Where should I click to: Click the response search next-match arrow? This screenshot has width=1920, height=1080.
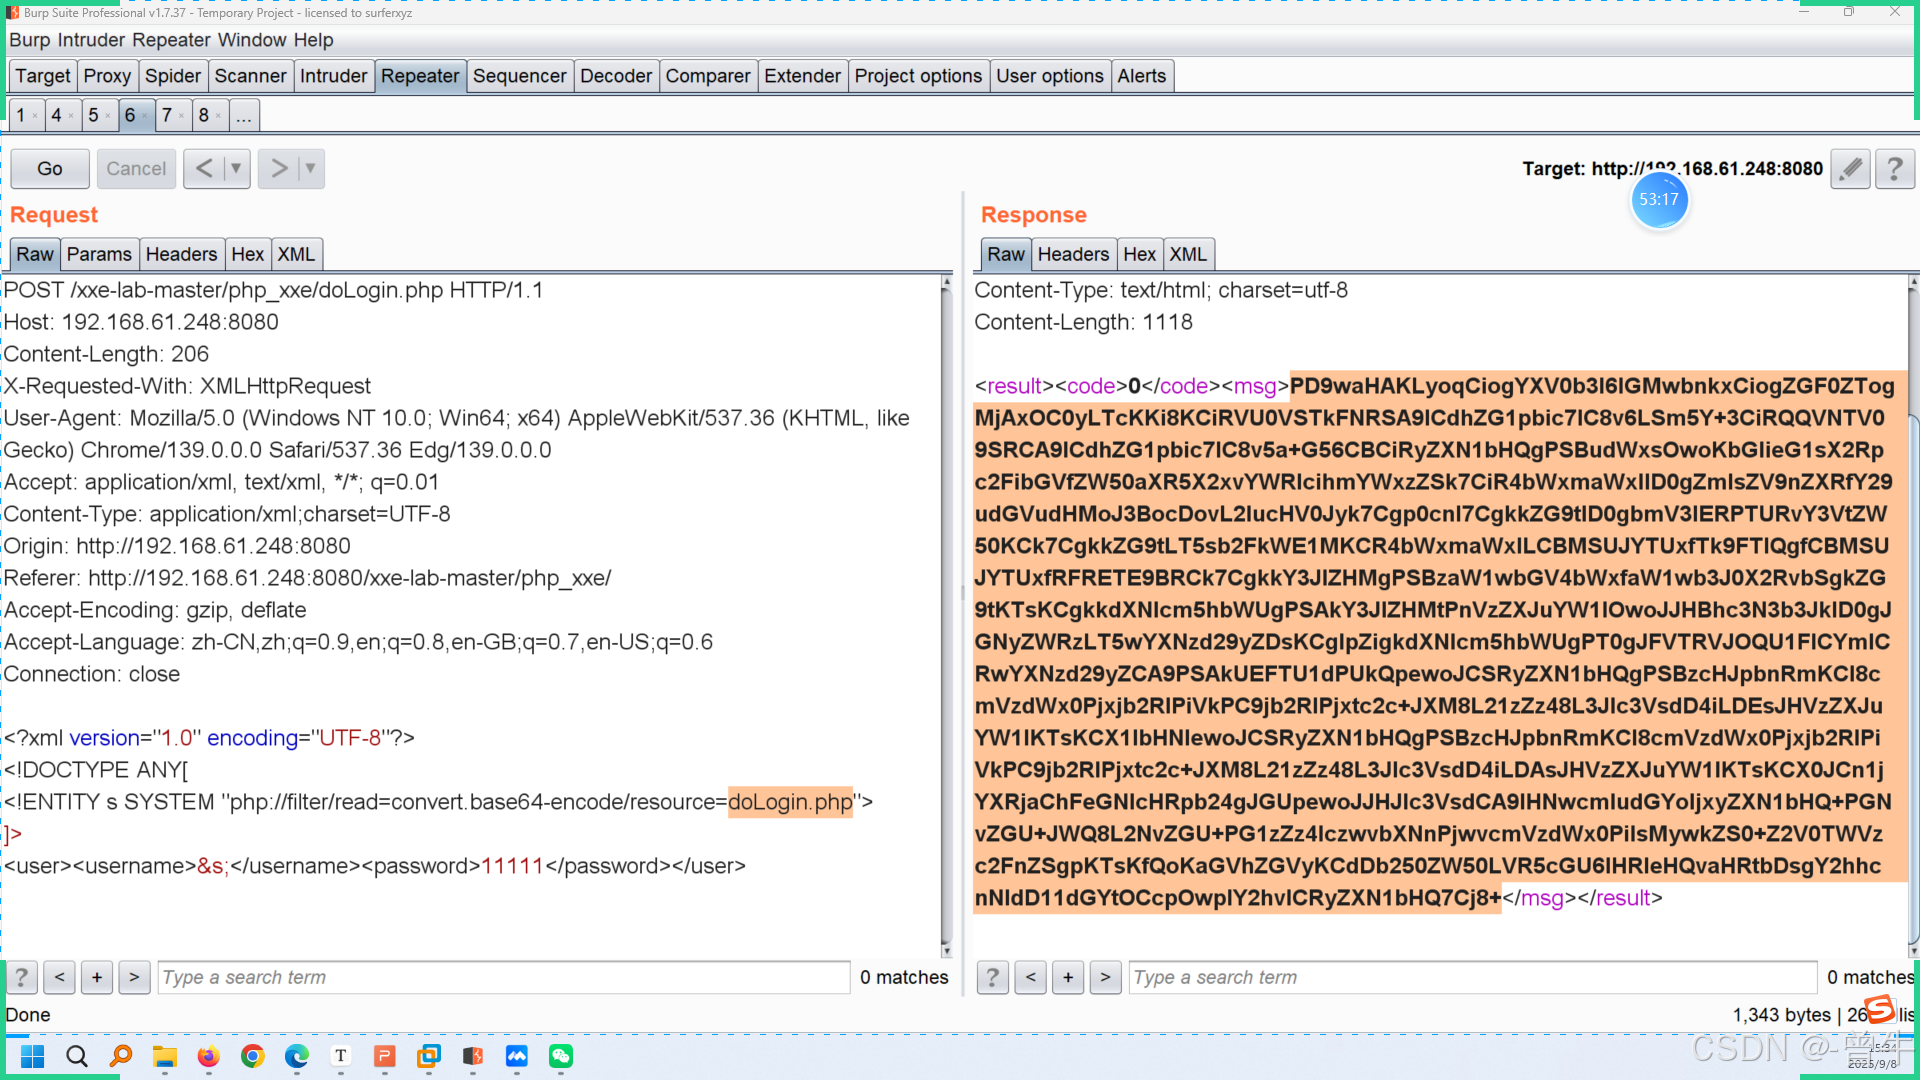[x=1105, y=977]
